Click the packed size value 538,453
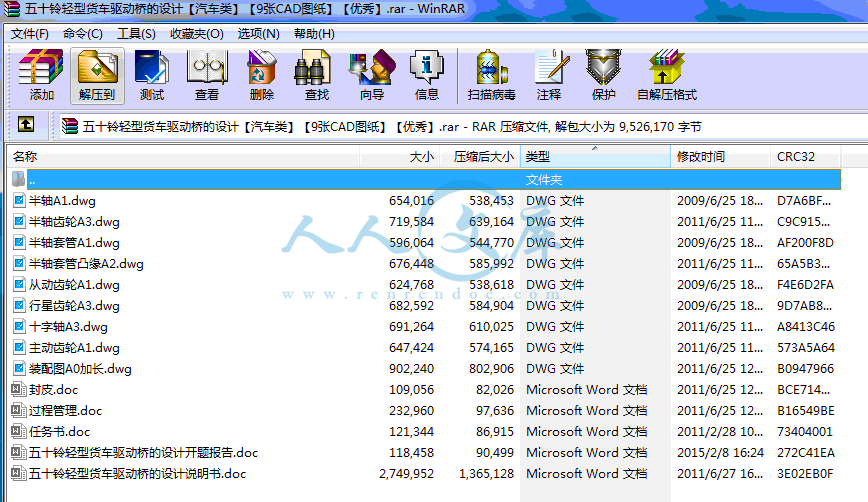 point(492,200)
